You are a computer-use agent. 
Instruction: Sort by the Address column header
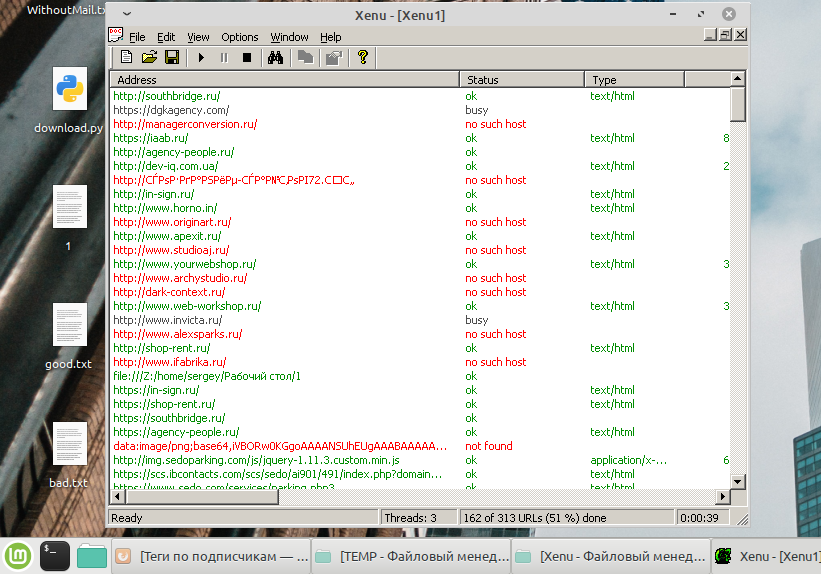point(284,80)
